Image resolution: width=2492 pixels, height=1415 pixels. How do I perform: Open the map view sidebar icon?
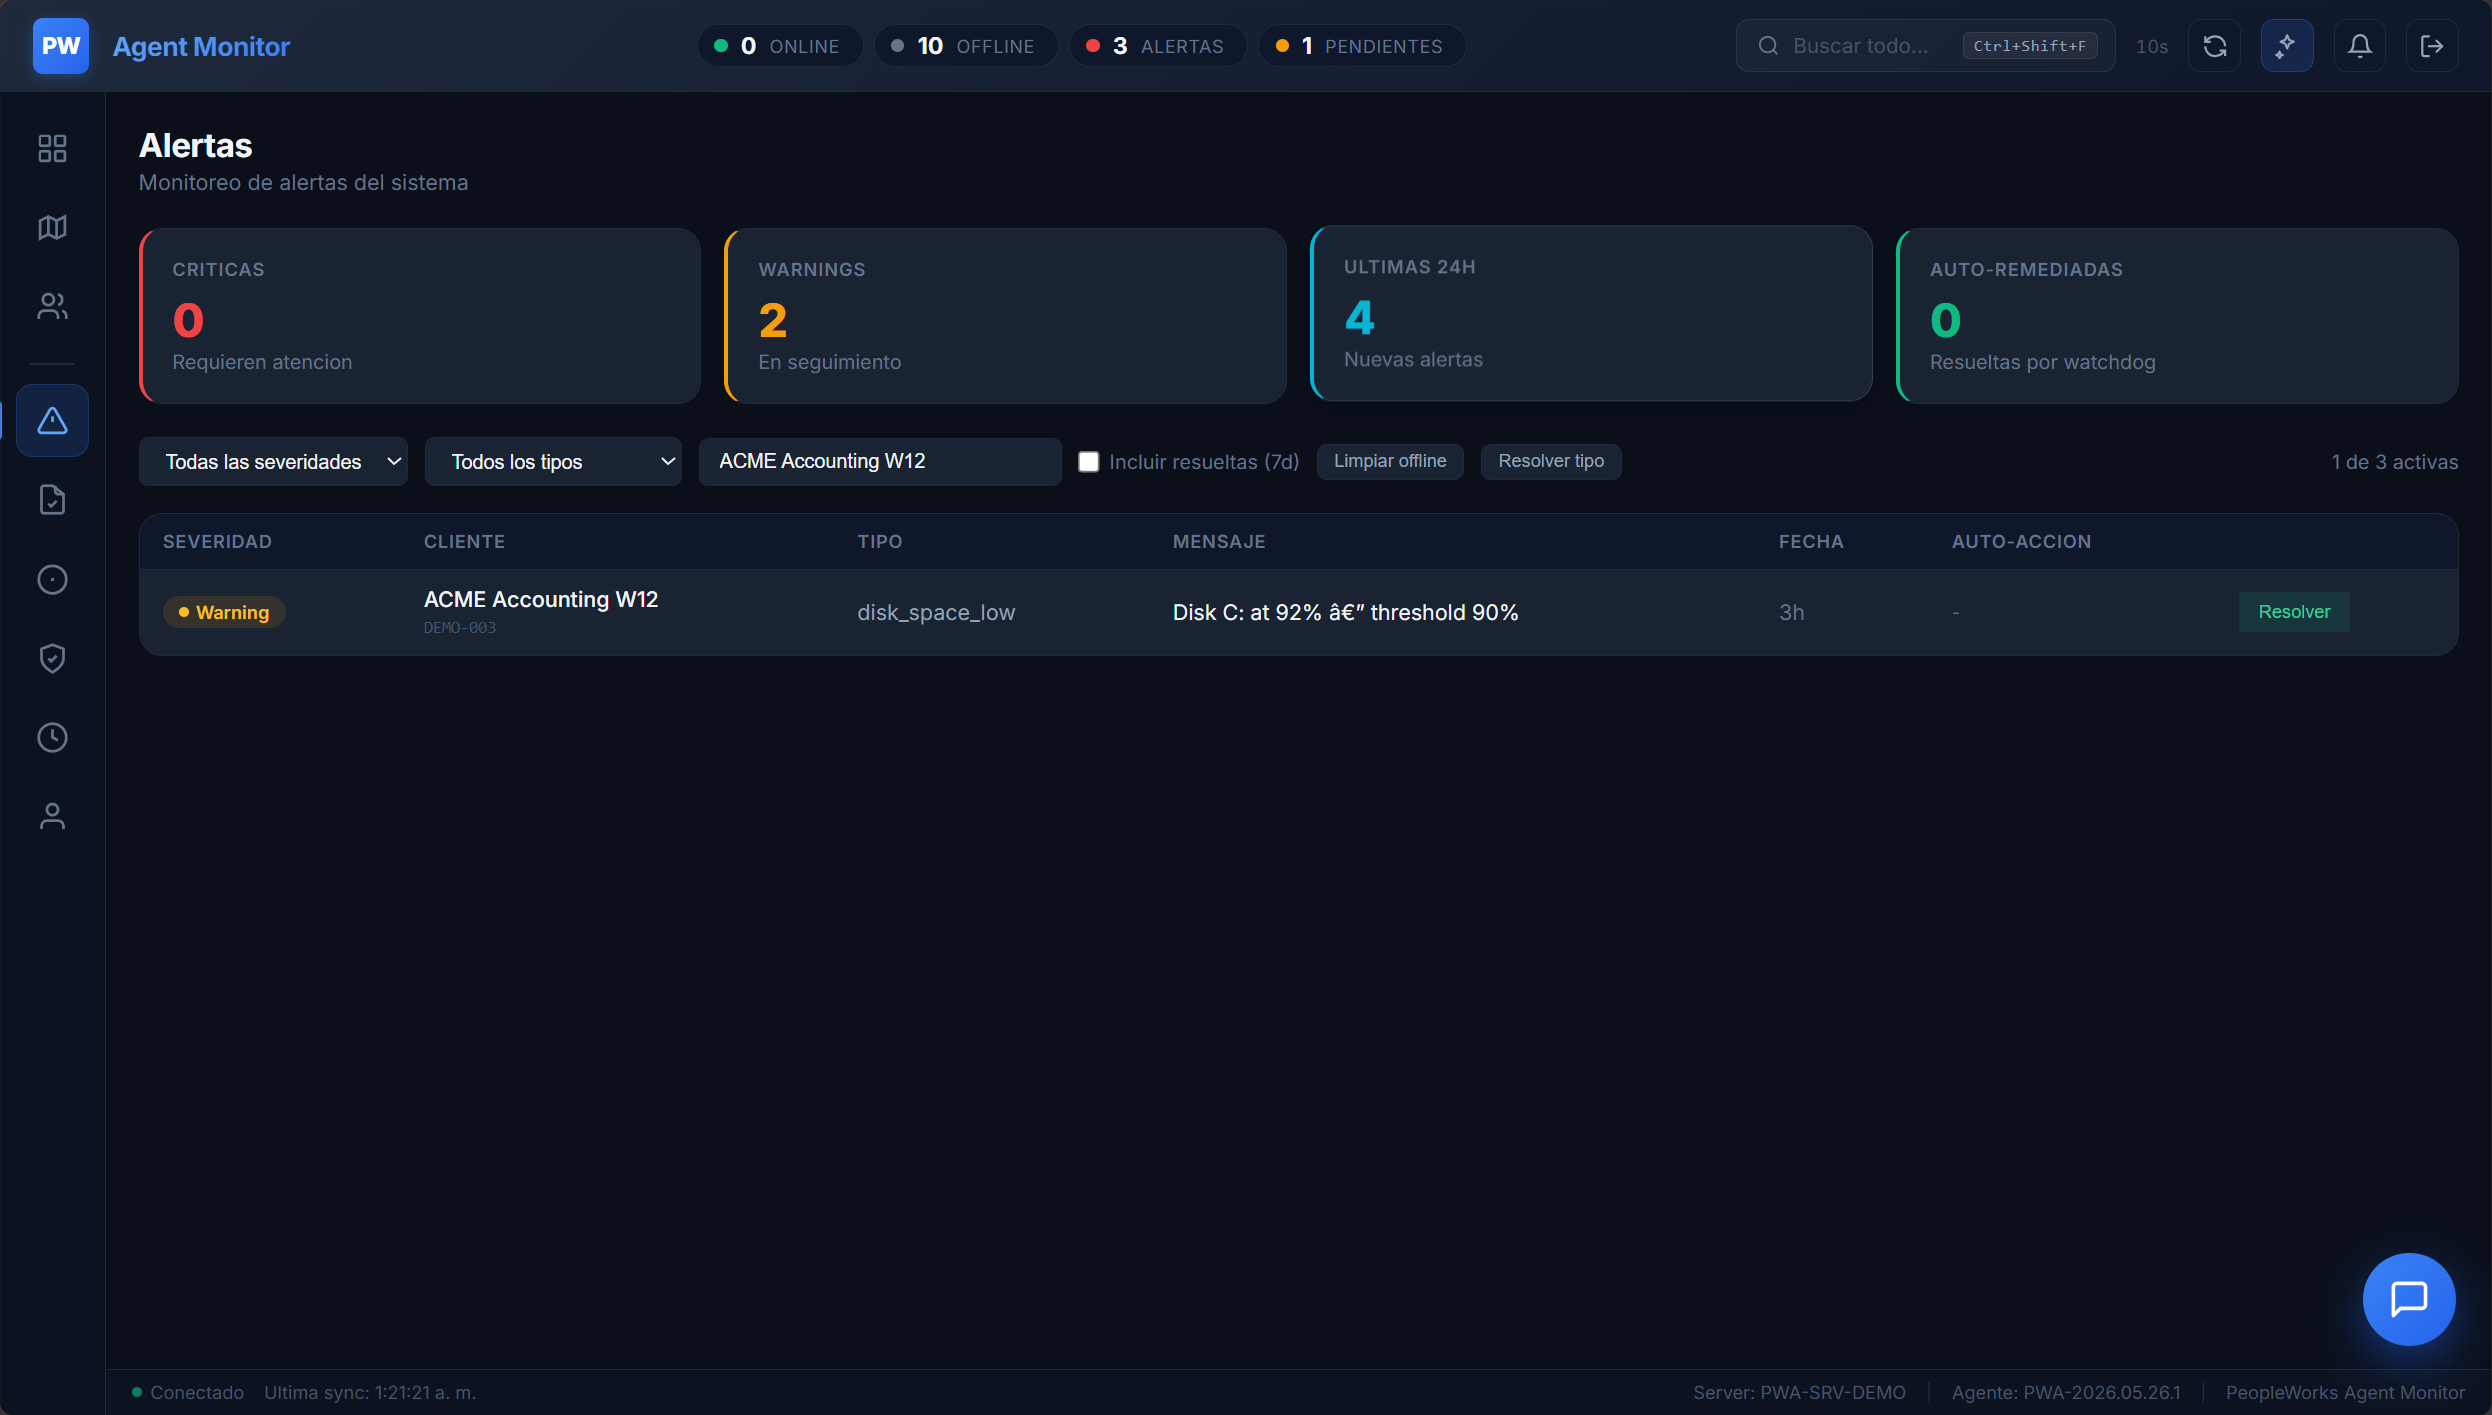(52, 227)
